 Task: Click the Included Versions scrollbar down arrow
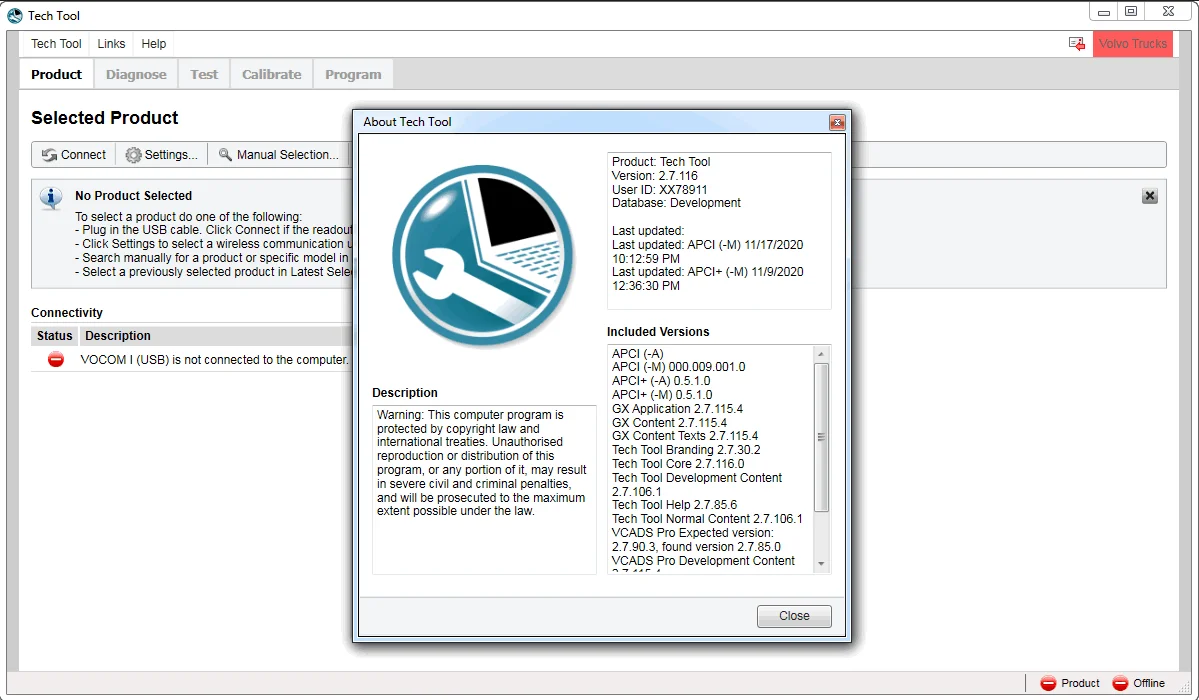(821, 565)
